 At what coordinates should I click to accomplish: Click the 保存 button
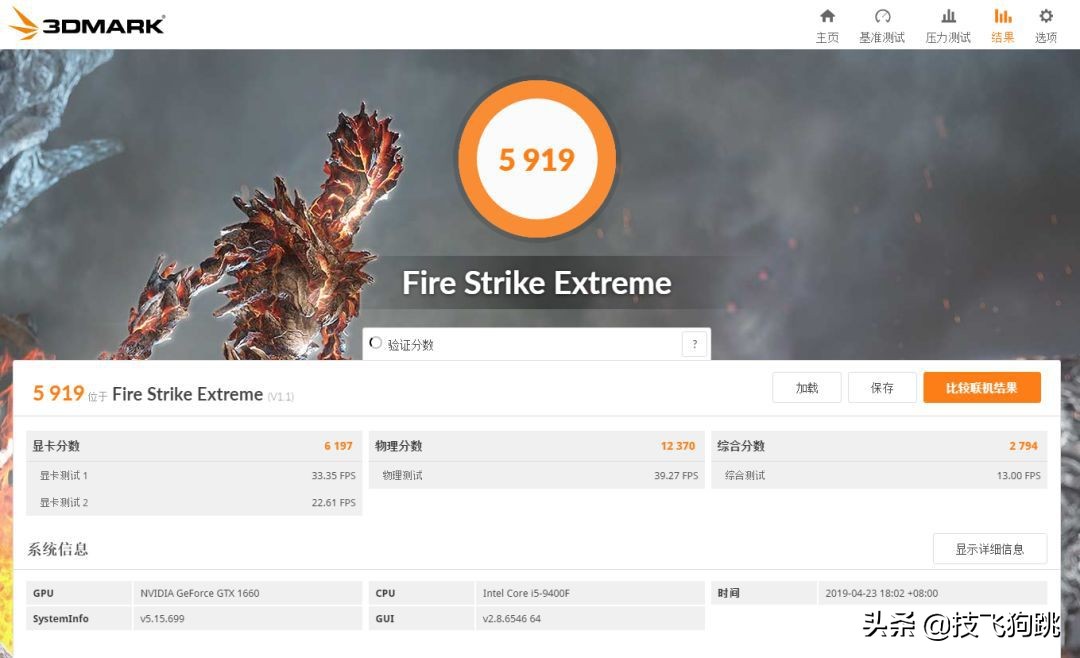882,387
